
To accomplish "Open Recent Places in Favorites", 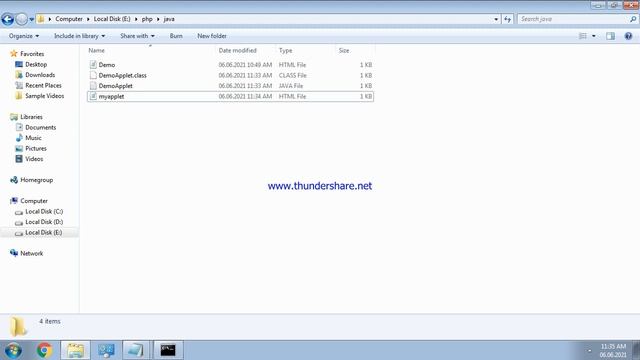I will pos(43,85).
